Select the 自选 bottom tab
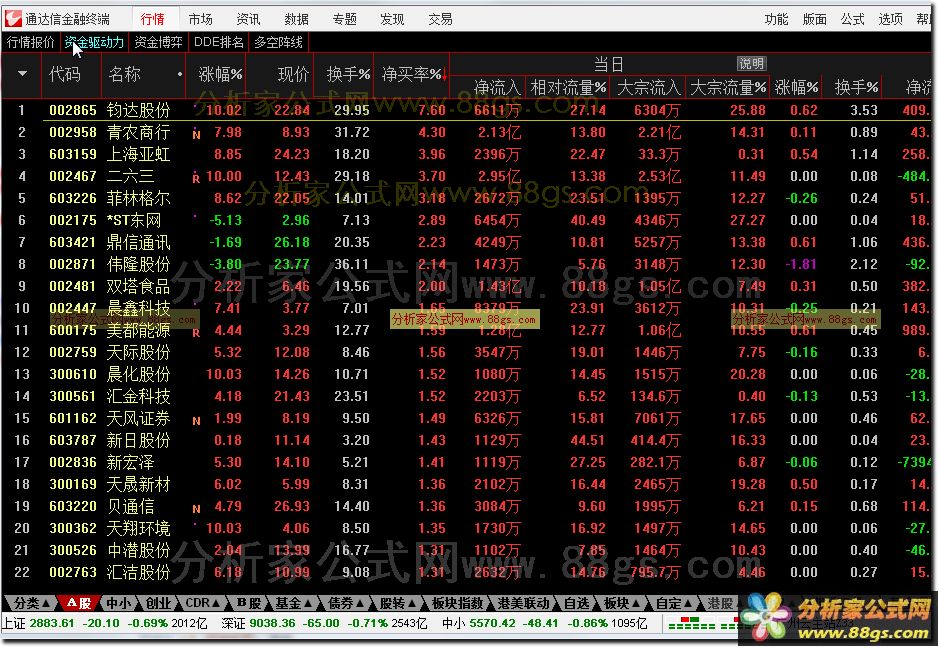 pyautogui.click(x=576, y=603)
